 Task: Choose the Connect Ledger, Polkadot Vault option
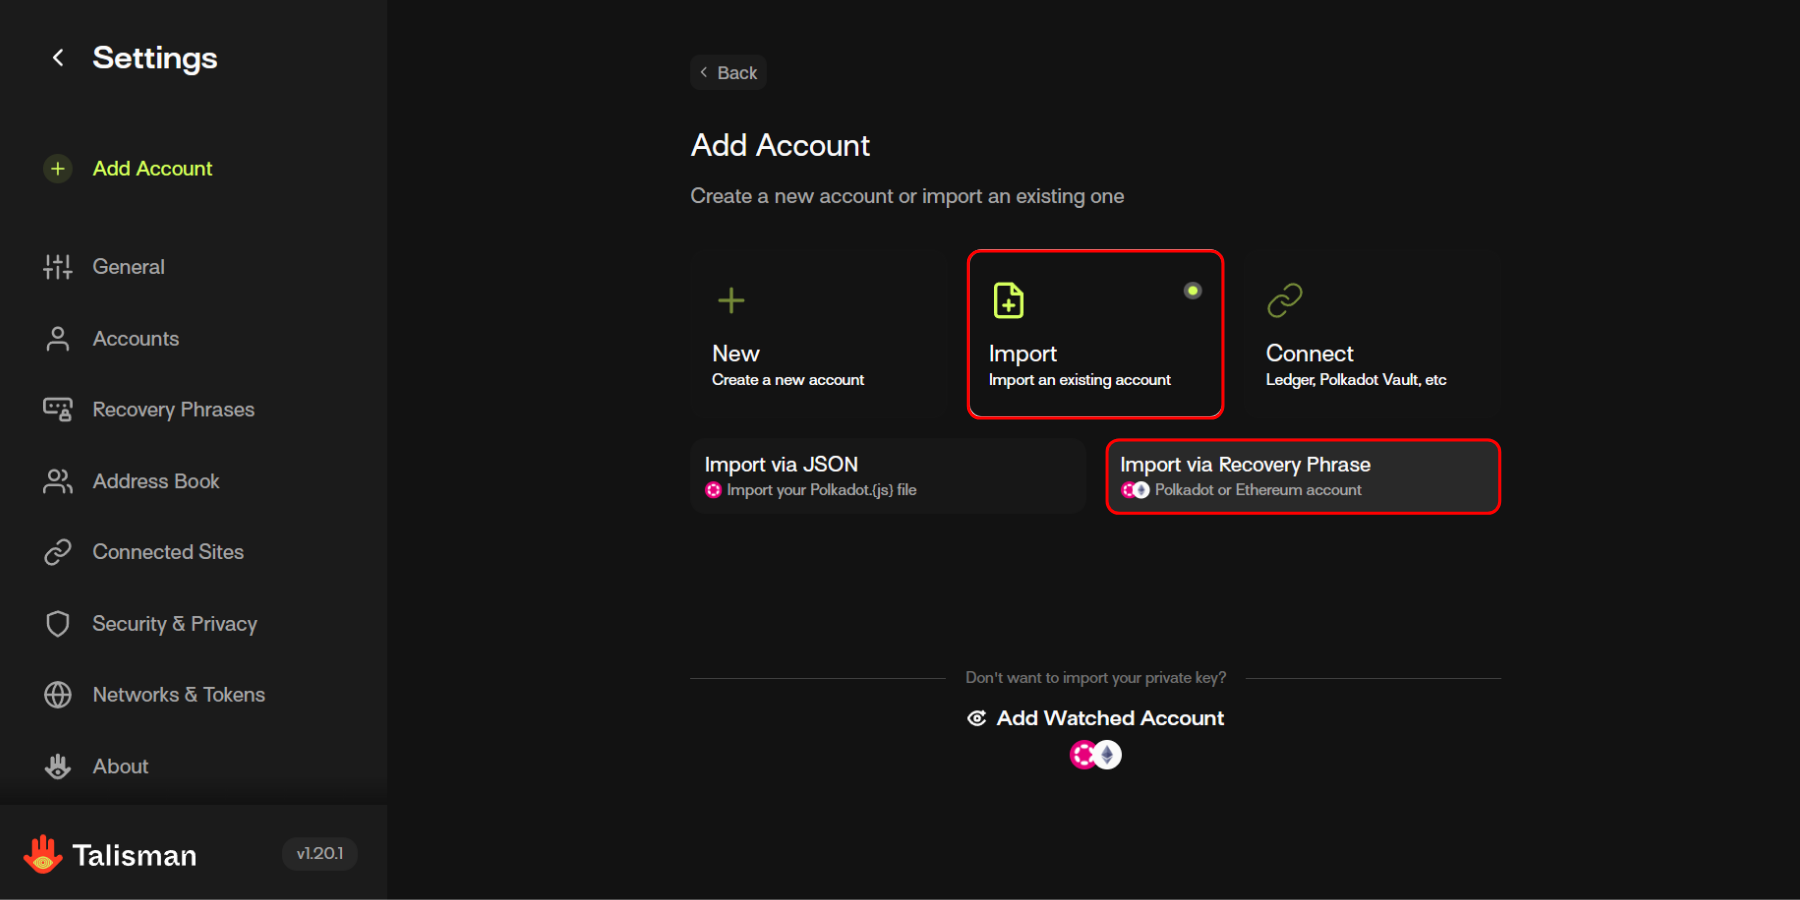pyautogui.click(x=1371, y=334)
